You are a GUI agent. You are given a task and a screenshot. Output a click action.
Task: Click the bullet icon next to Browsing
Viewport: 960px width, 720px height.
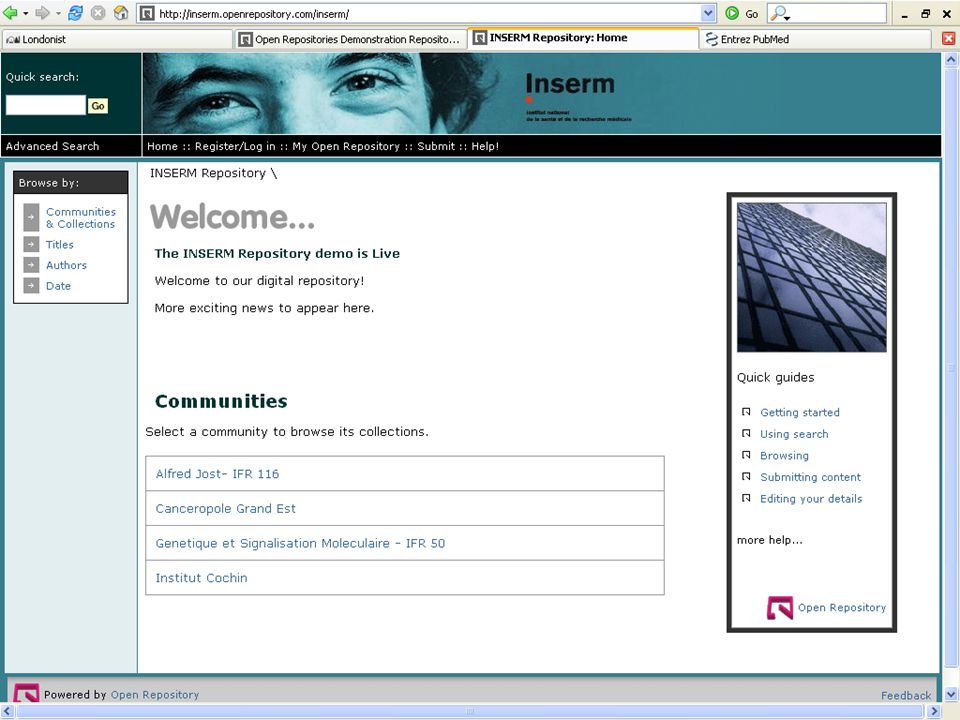click(746, 455)
